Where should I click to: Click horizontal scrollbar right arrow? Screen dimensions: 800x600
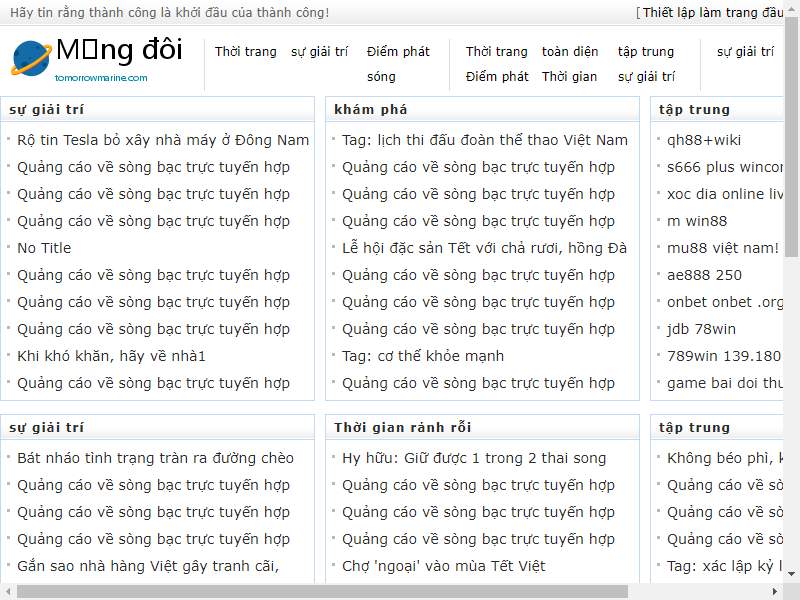coord(775,591)
